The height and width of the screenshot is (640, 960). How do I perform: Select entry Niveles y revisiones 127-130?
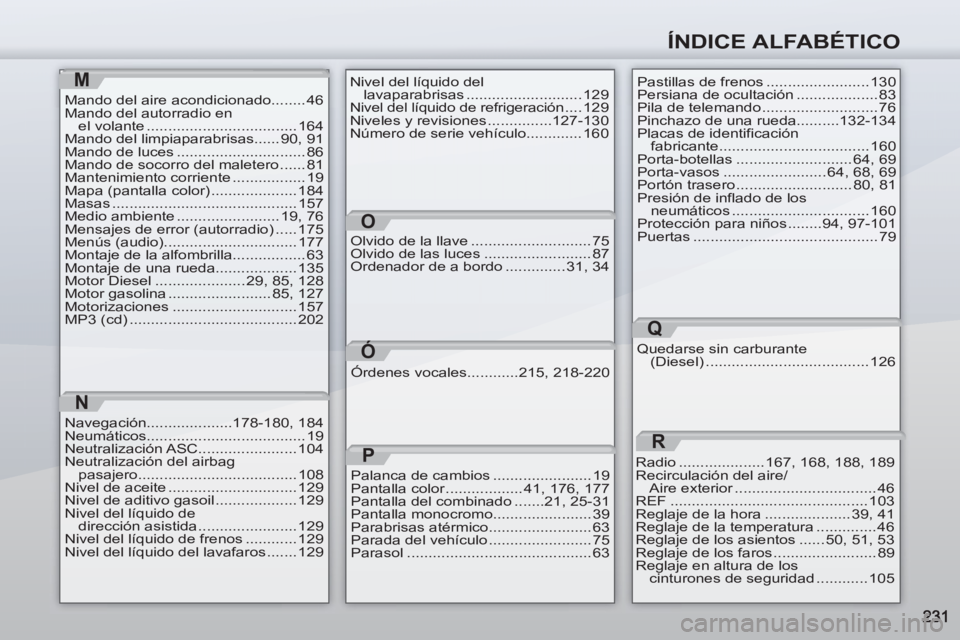click(x=479, y=121)
